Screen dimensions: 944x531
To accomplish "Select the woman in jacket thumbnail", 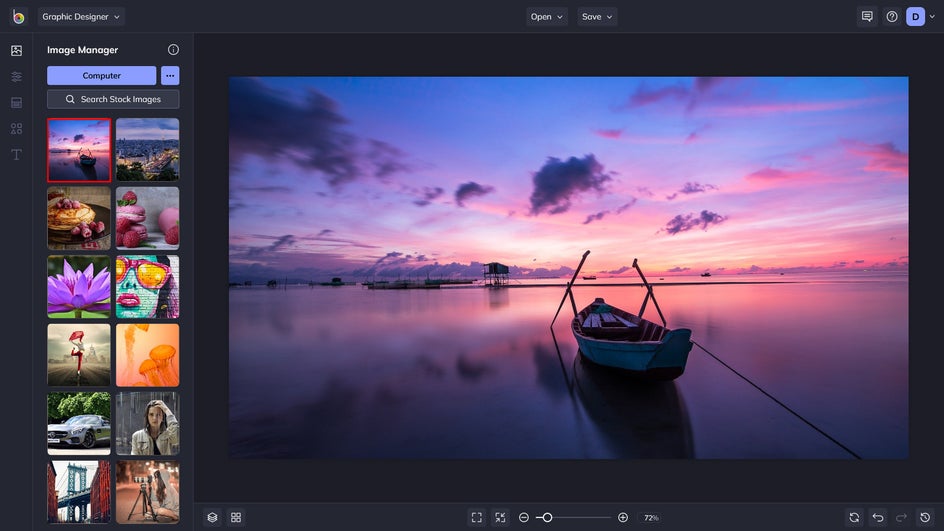I will click(148, 424).
